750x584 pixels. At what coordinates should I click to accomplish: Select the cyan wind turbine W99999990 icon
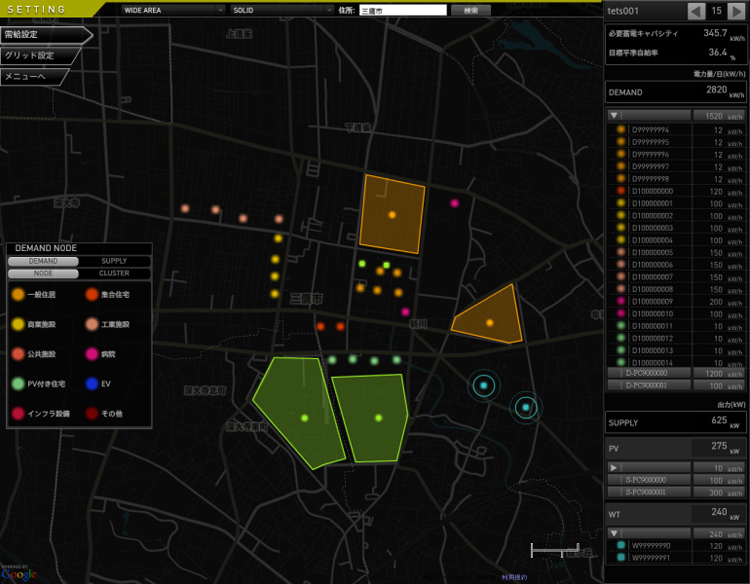coord(621,546)
